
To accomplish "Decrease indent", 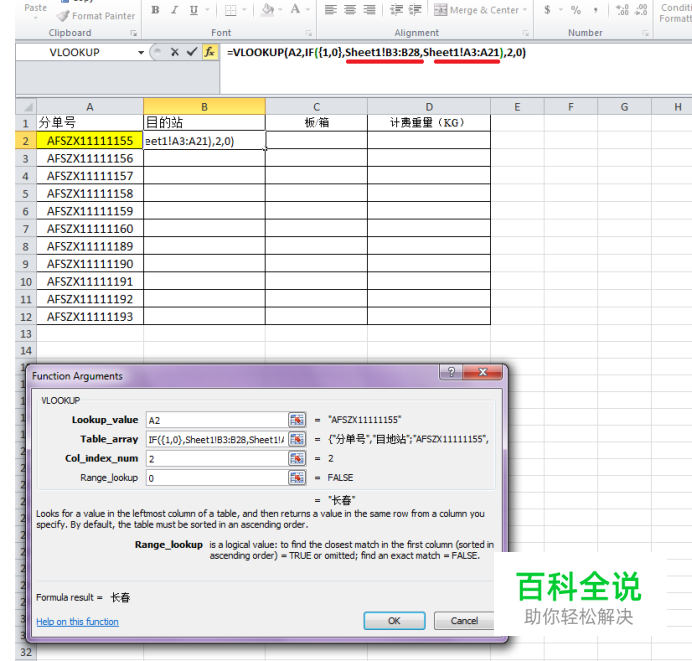I will [x=396, y=10].
